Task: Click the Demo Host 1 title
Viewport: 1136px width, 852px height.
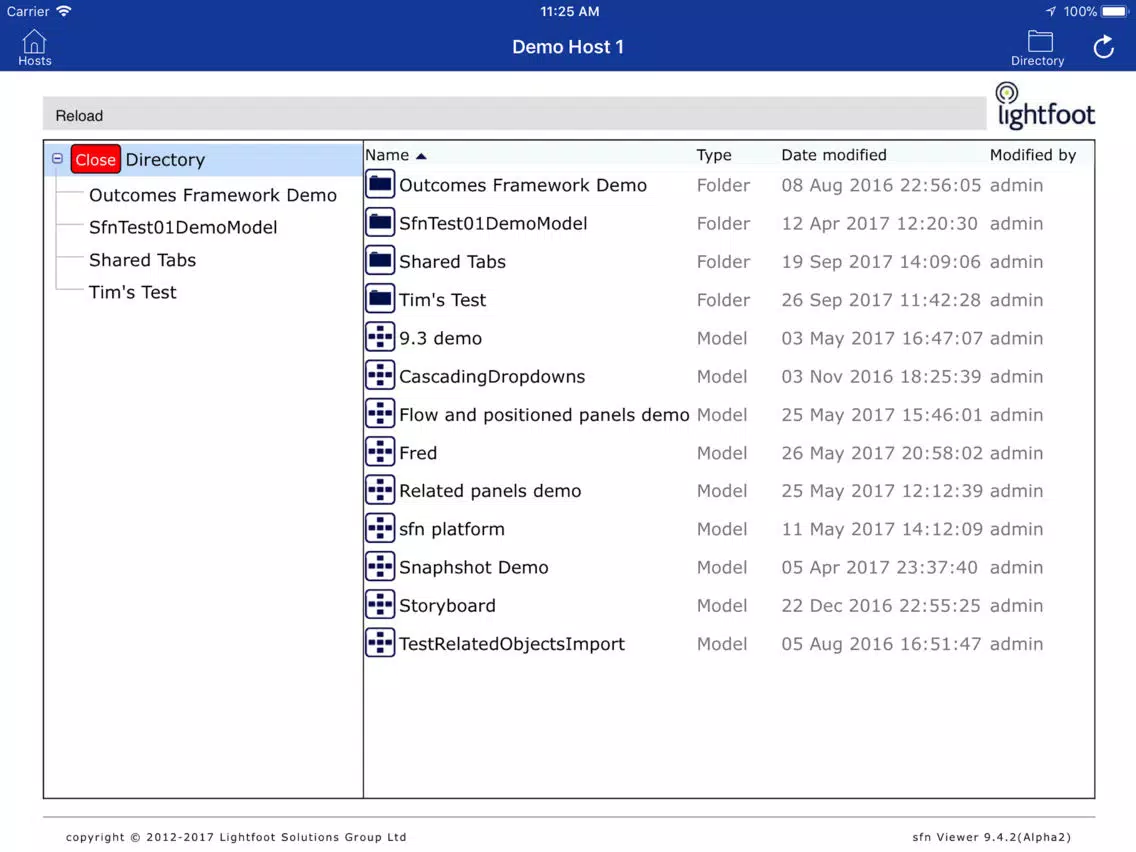Action: pyautogui.click(x=568, y=47)
